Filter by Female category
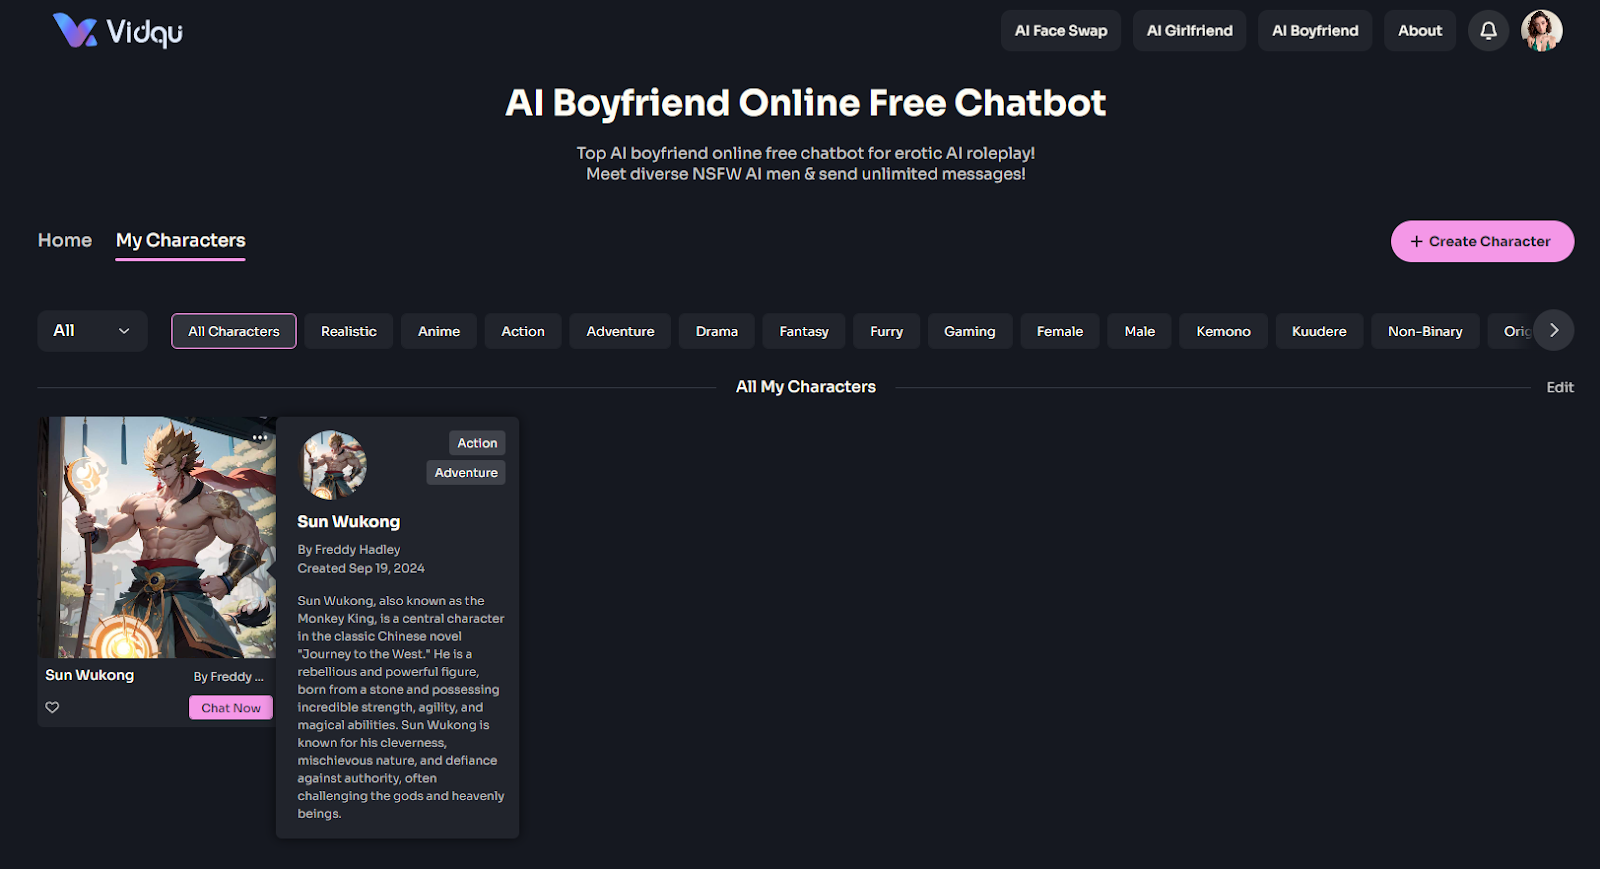 click(x=1060, y=331)
